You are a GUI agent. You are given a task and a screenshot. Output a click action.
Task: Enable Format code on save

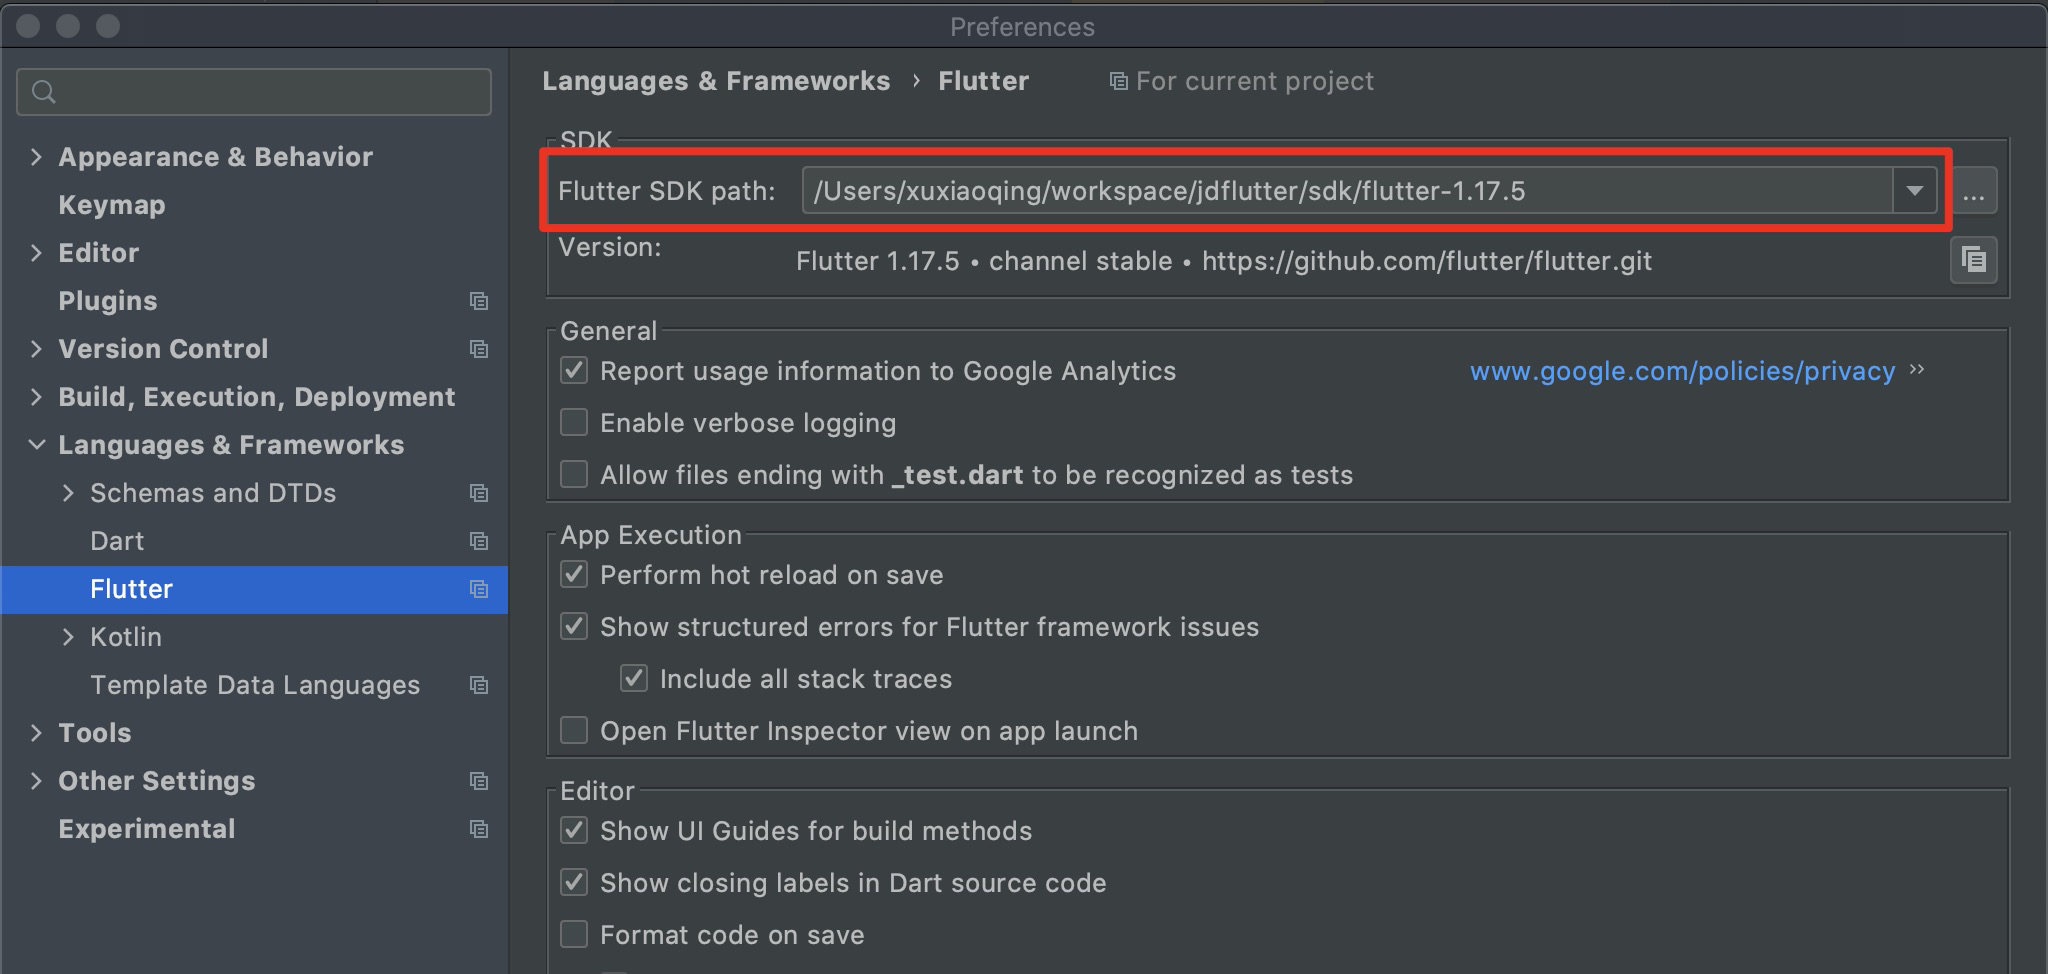(574, 934)
